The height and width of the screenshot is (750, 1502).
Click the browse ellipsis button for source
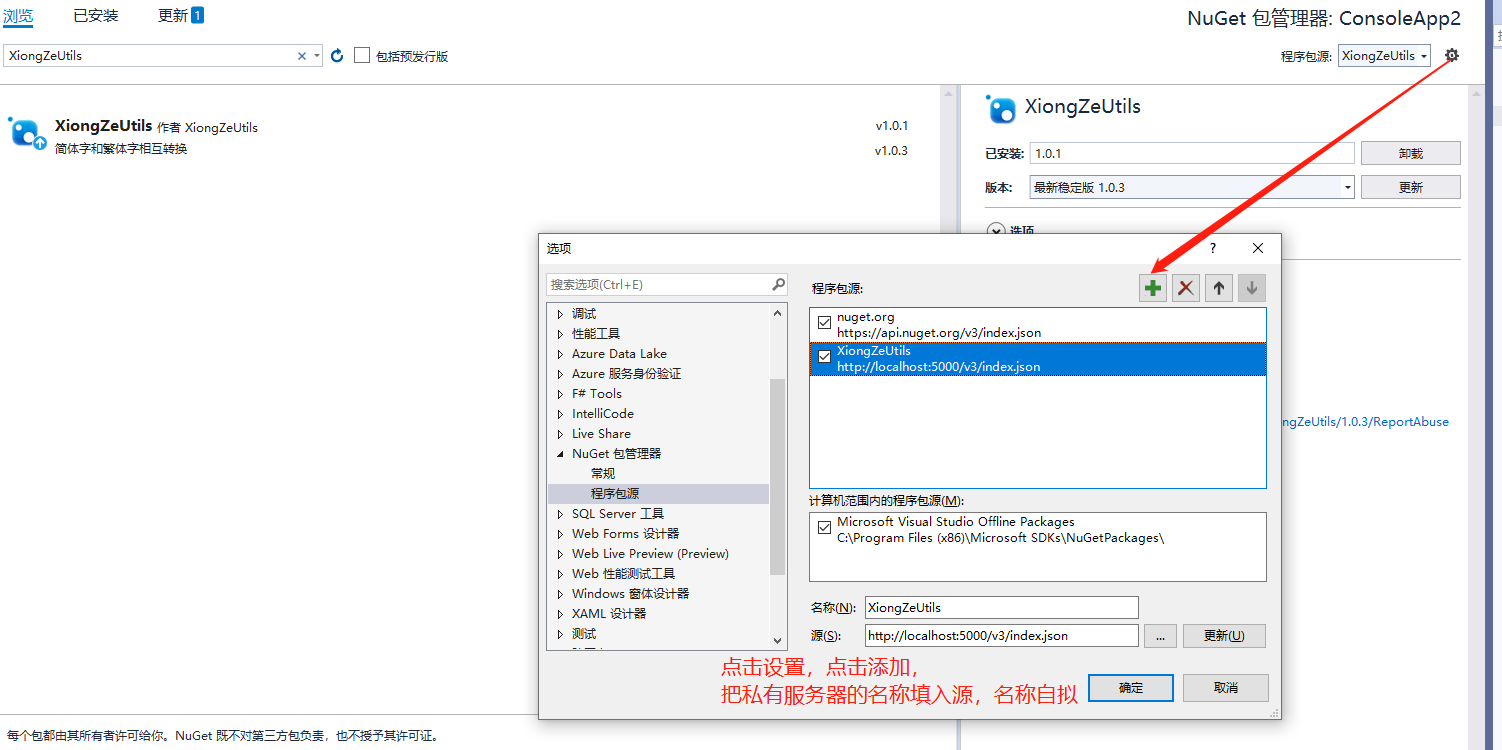[1160, 636]
